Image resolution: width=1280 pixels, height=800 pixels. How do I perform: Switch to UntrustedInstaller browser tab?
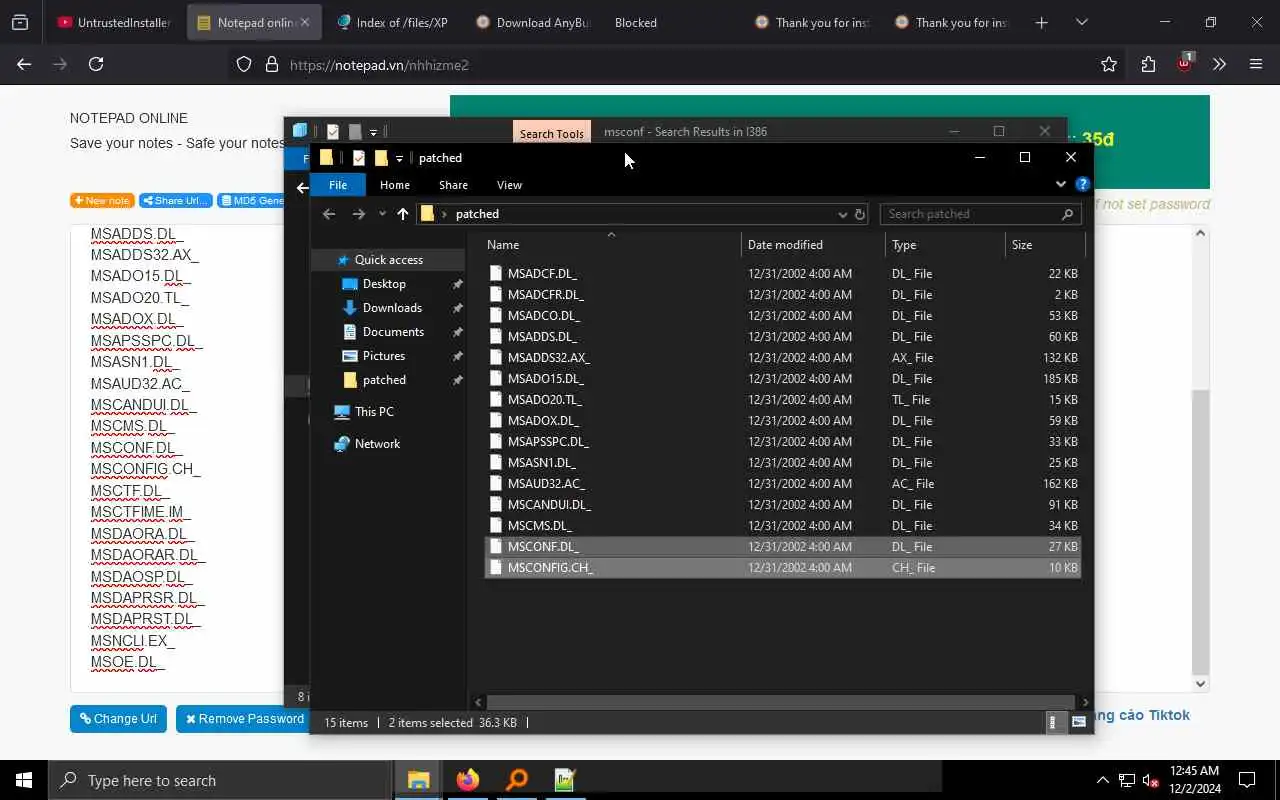click(x=114, y=22)
